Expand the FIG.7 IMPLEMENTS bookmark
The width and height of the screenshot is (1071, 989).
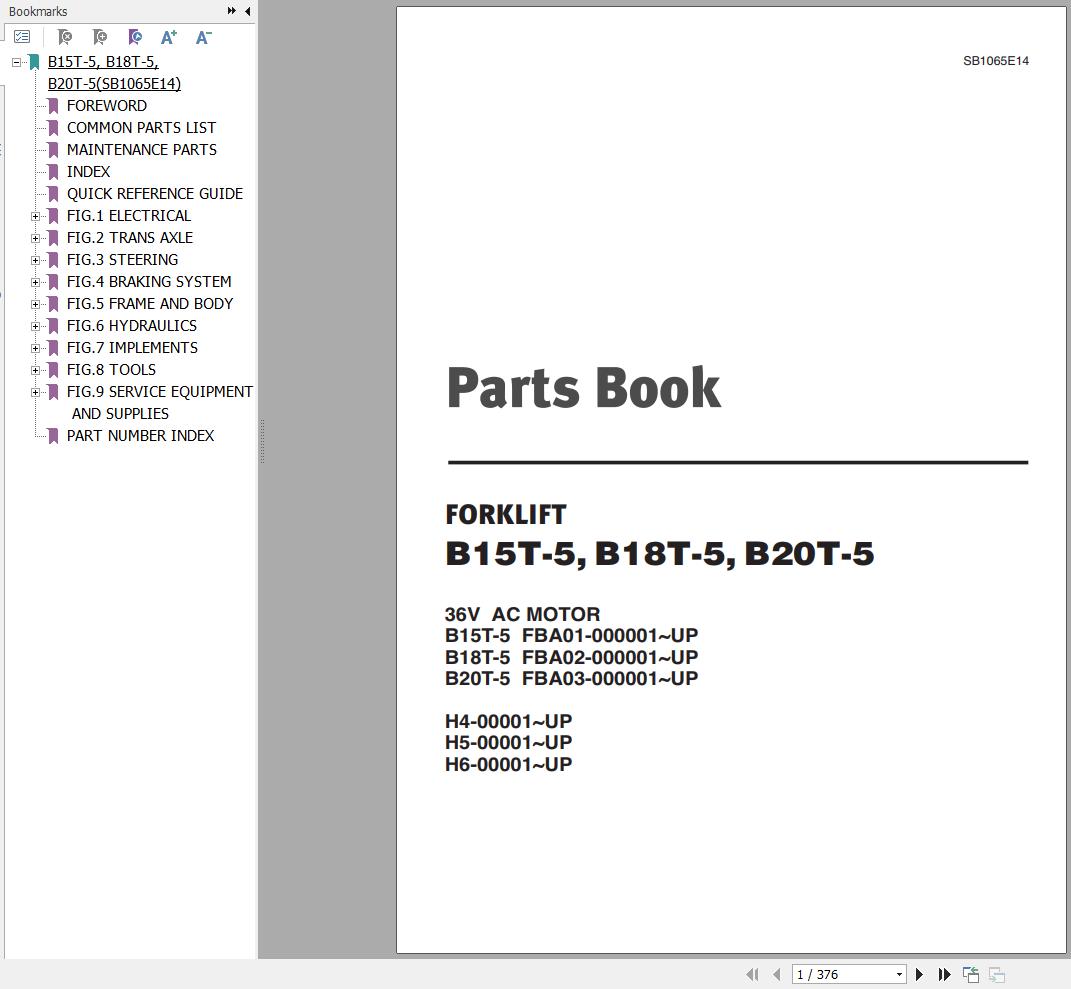[x=36, y=348]
